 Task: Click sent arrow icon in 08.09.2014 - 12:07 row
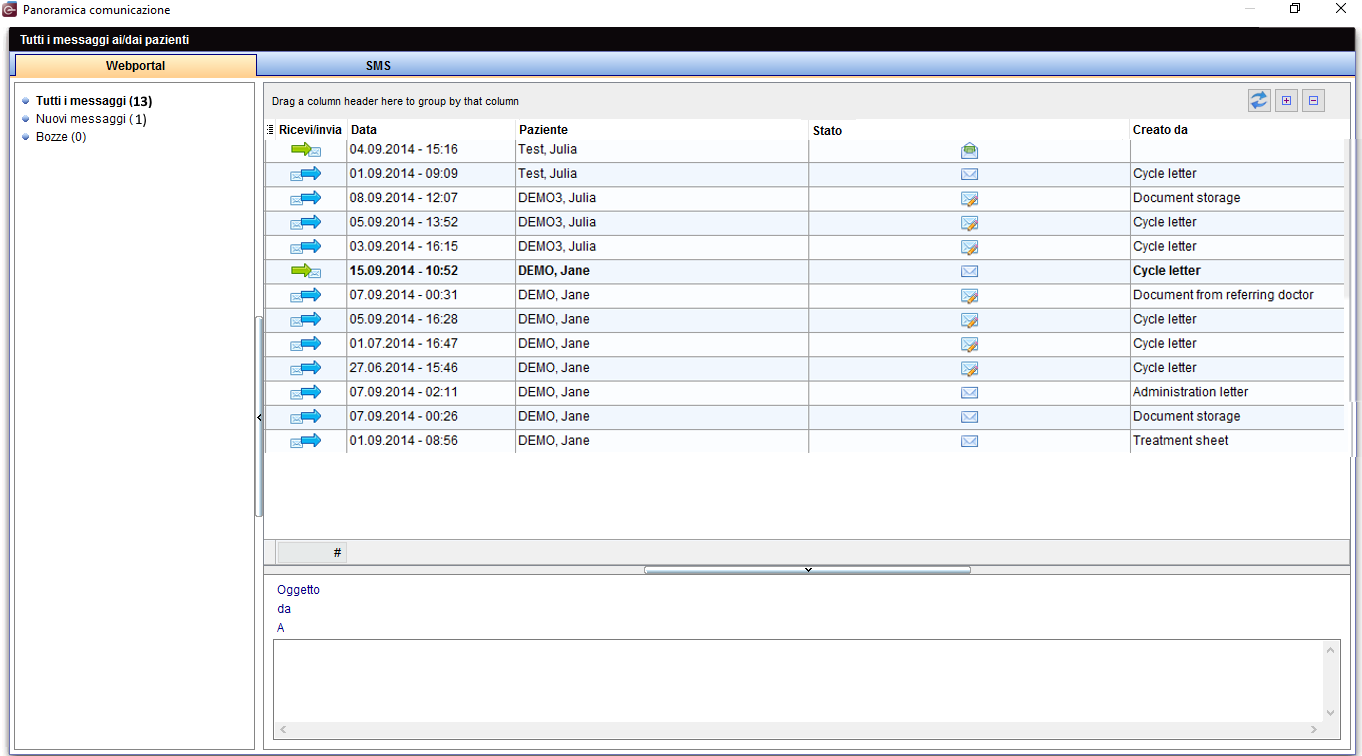click(306, 198)
